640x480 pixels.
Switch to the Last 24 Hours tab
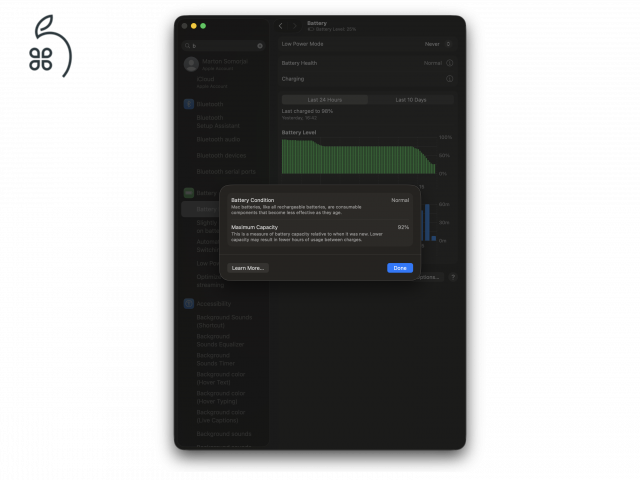325,100
